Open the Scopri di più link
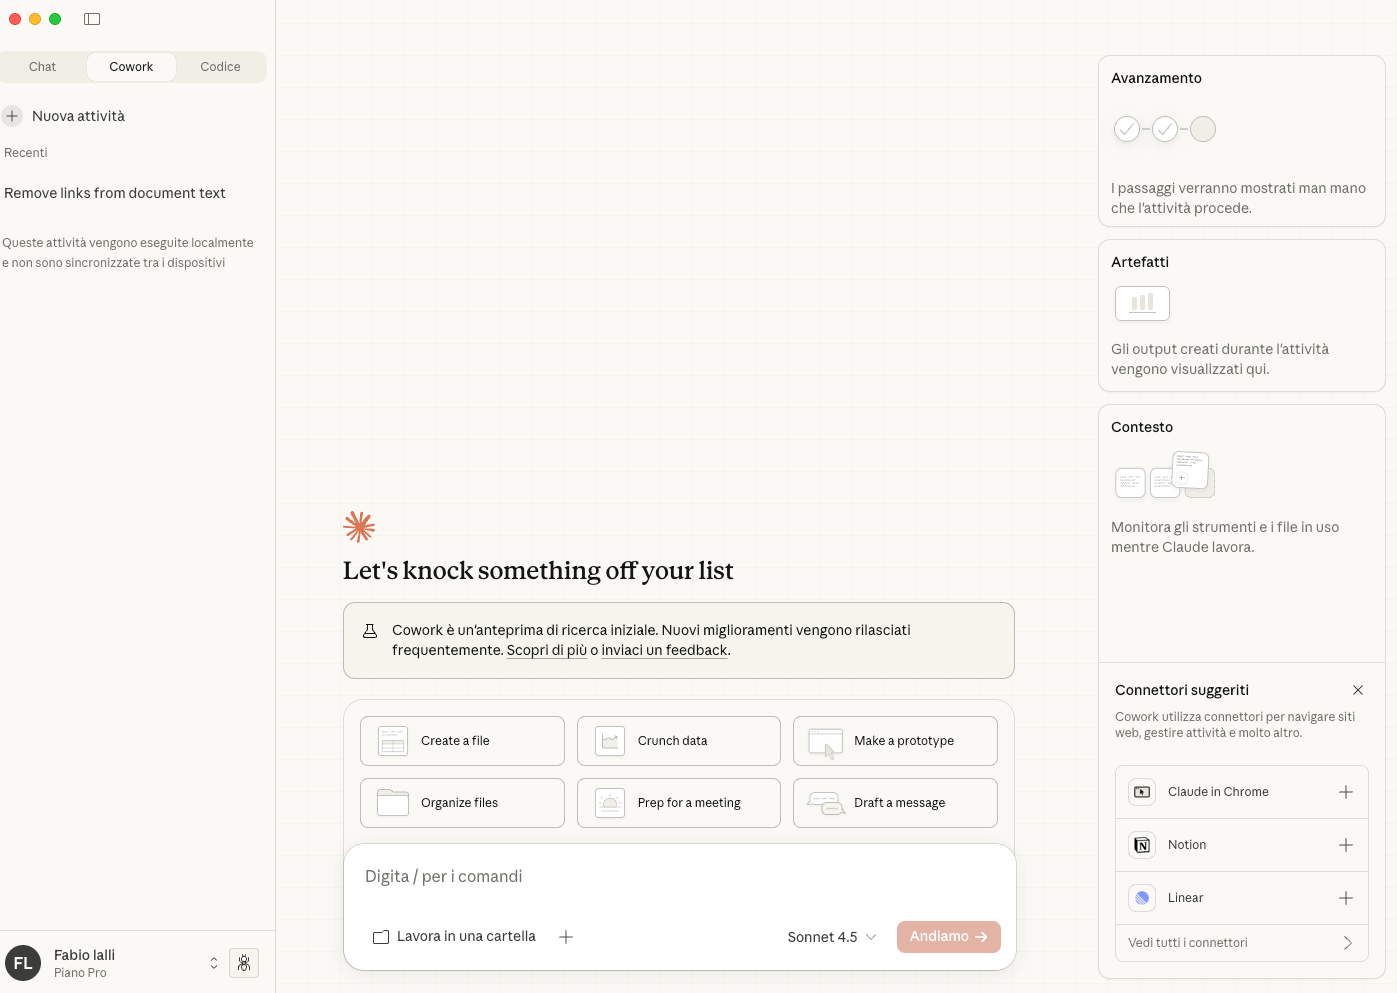This screenshot has height=993, width=1397. click(546, 650)
